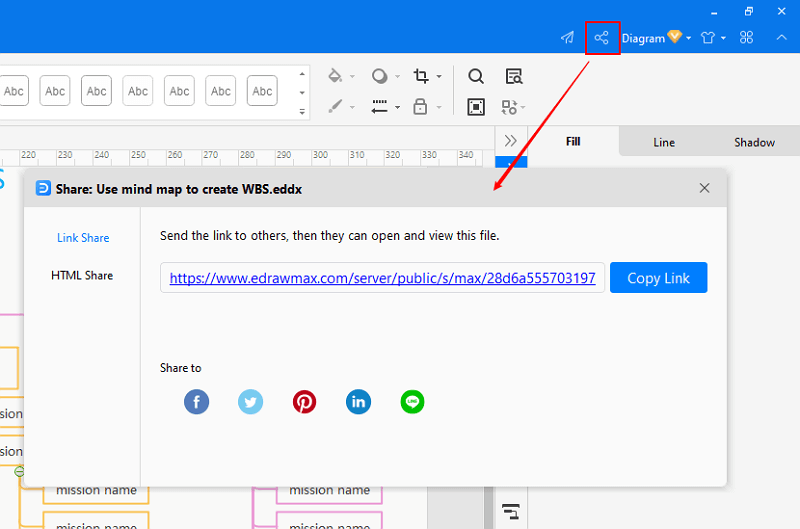
Task: Share to Pinterest
Action: tap(305, 402)
